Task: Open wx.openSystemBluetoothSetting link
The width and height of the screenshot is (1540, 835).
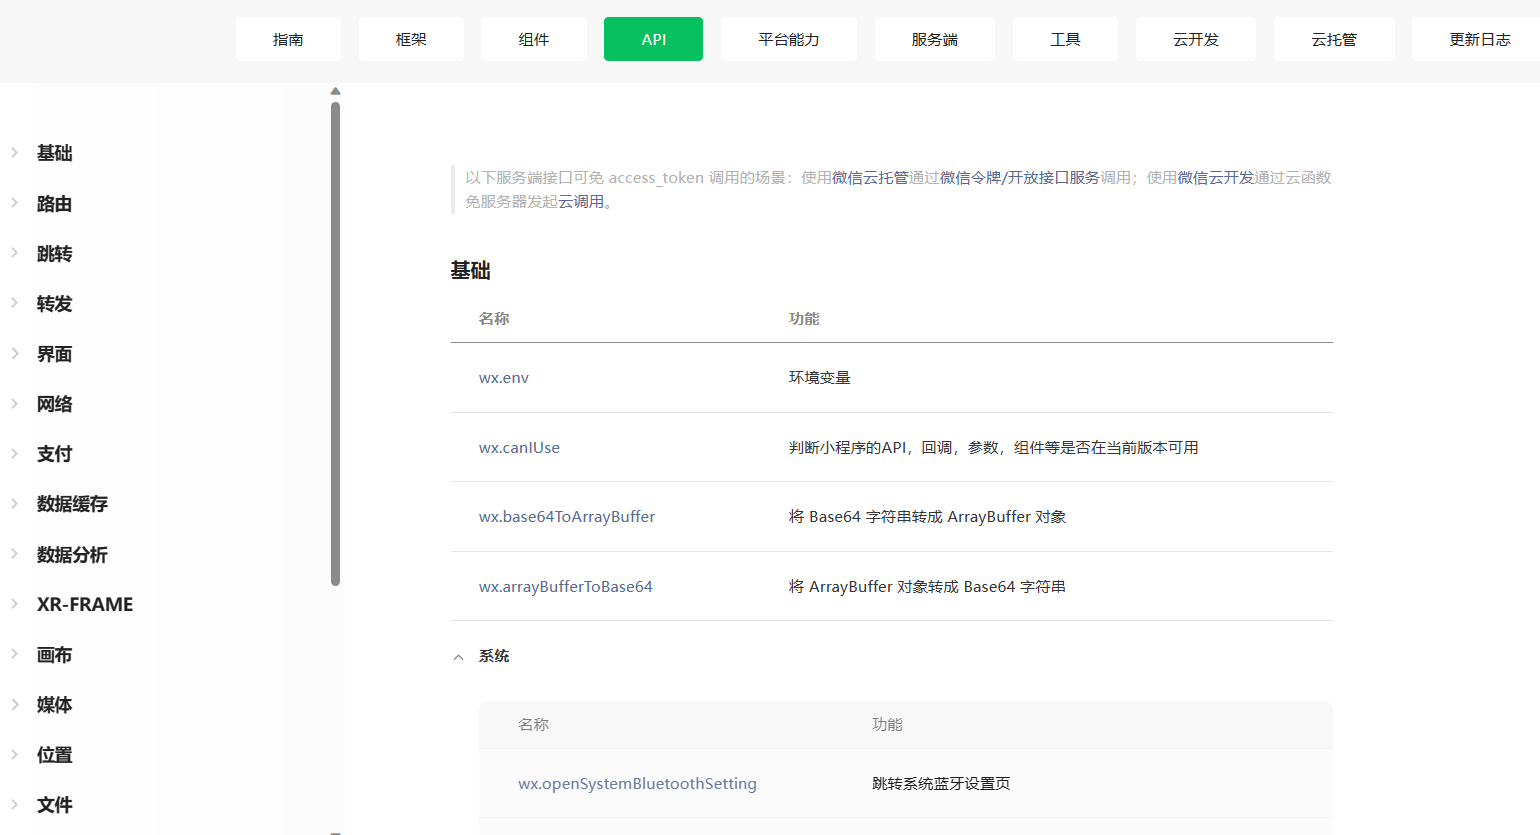Action: tap(637, 784)
